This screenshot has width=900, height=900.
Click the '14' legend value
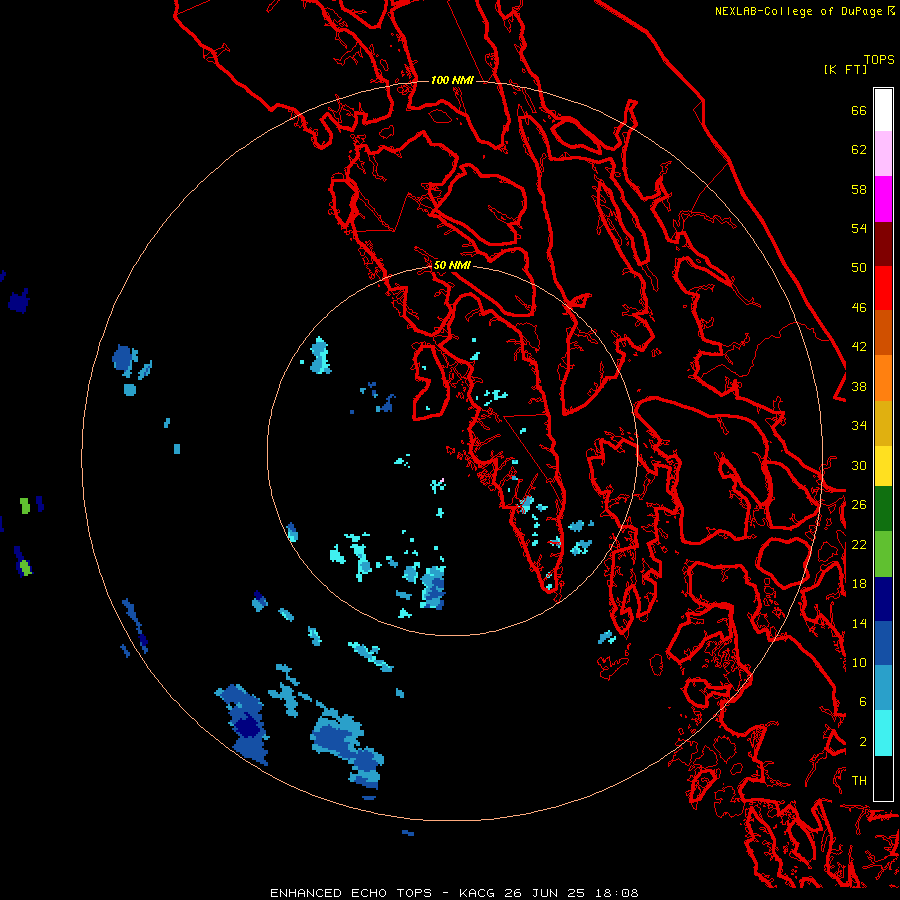click(859, 623)
